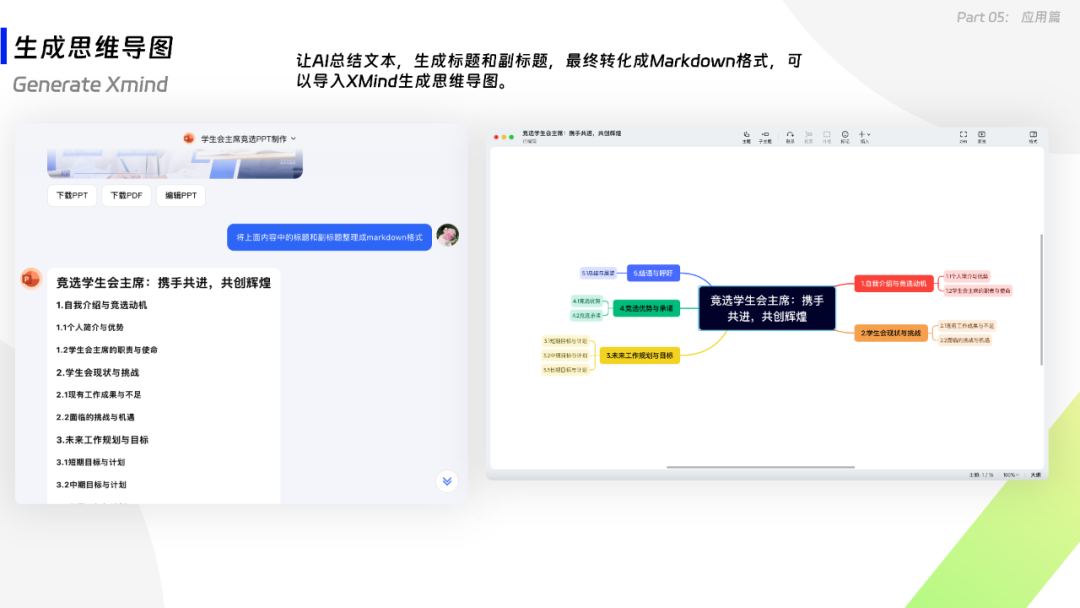This screenshot has height=608, width=1080.
Task: Click the XMind Summary (概要) toolbar icon
Action: click(x=809, y=136)
